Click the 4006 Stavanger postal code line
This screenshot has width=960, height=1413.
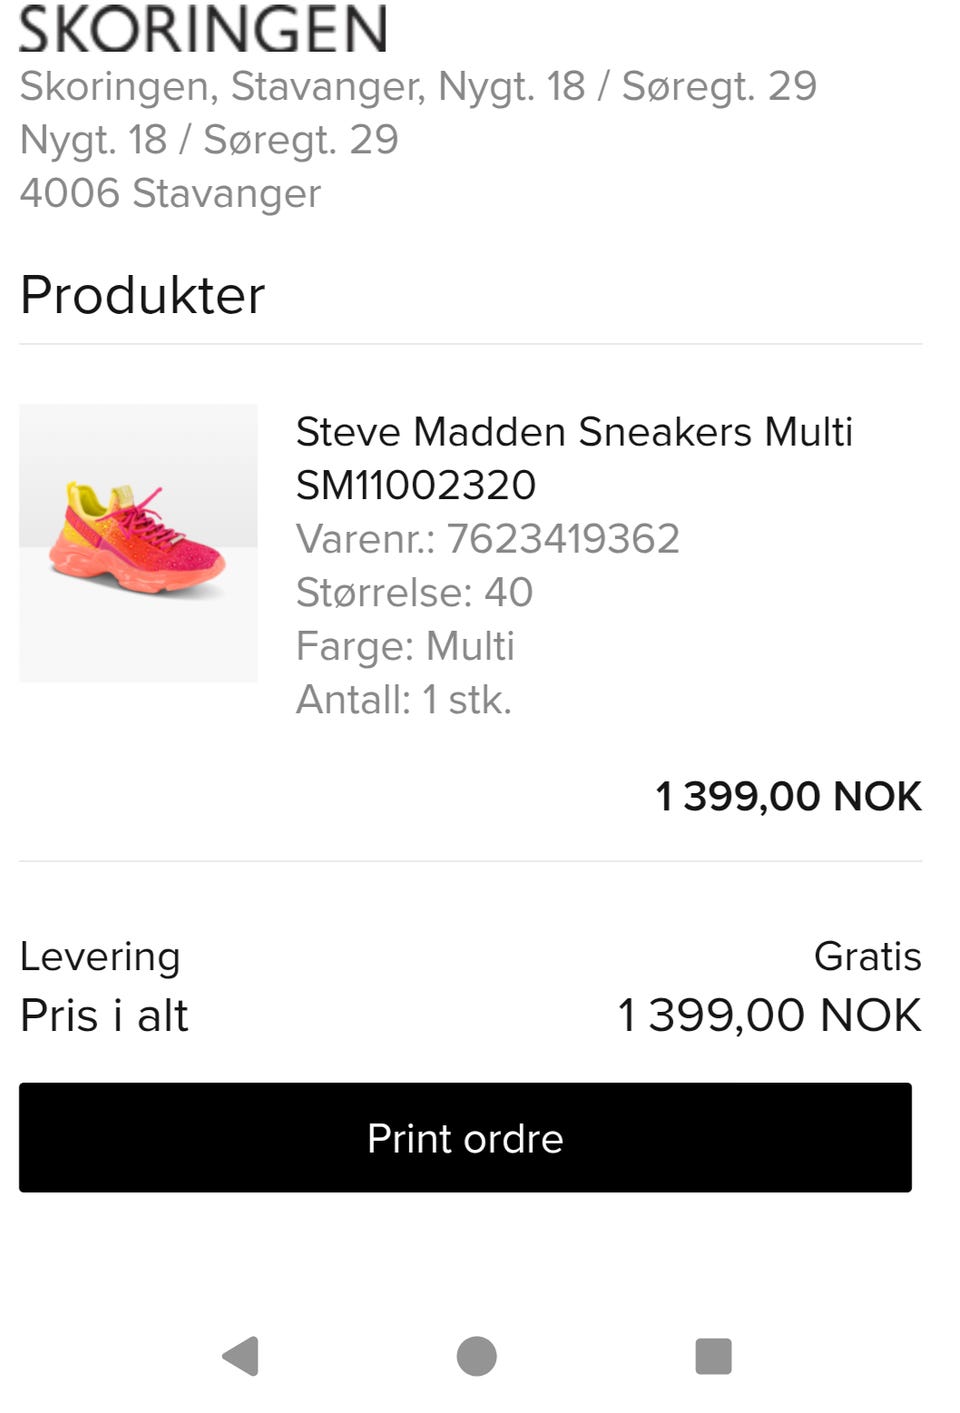[x=170, y=193]
